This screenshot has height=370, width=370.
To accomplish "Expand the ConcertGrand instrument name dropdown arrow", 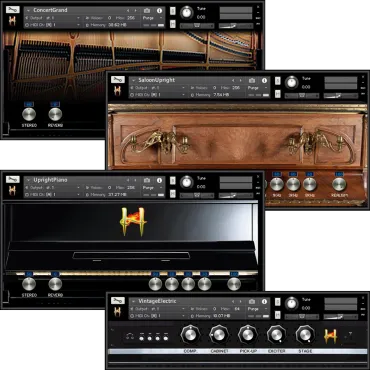I will 28,11.
